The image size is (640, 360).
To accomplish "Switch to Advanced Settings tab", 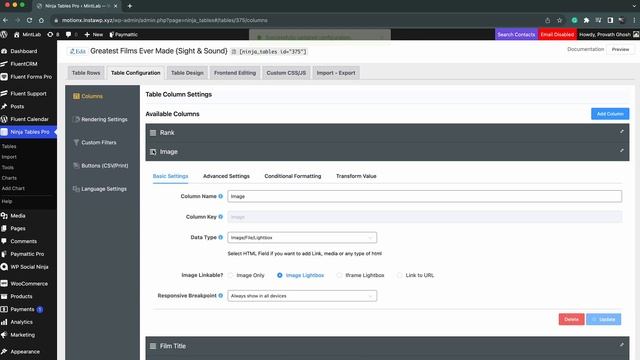I will tap(226, 176).
